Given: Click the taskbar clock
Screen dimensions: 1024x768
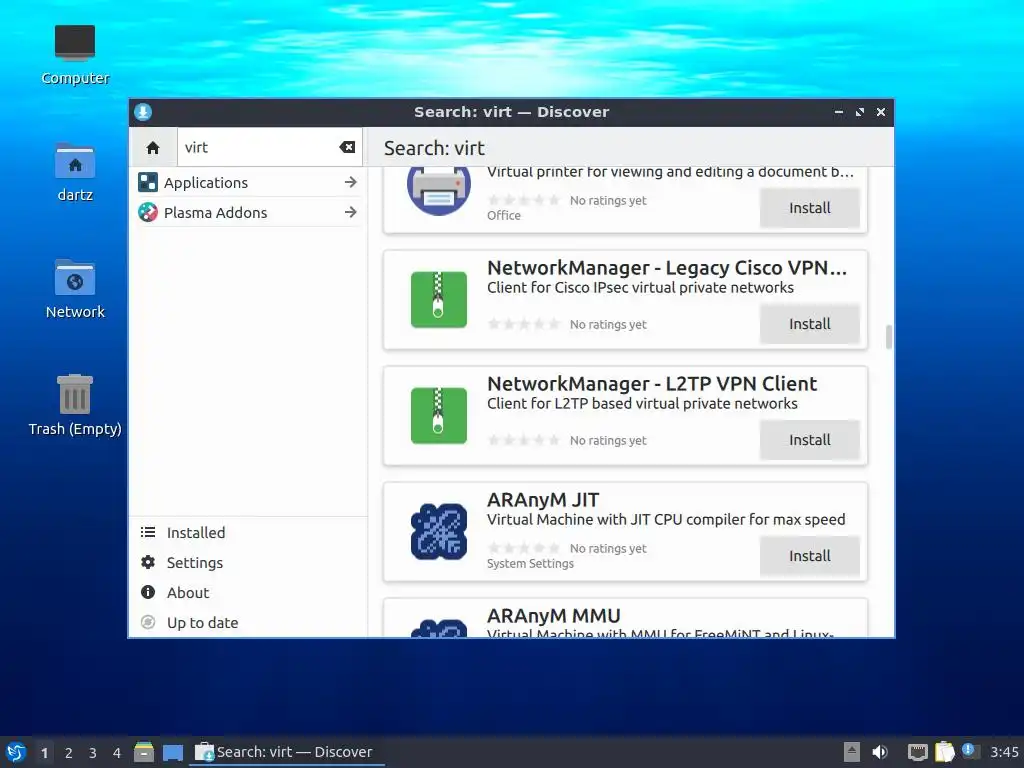Looking at the screenshot, I should (1004, 752).
